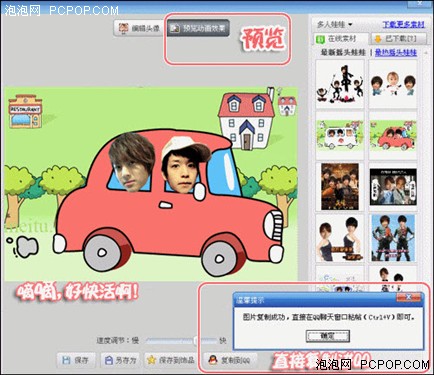Viewport: 434px width, 375px height.
Task: Choose the dark group photo template thumbnail
Action: point(340,187)
